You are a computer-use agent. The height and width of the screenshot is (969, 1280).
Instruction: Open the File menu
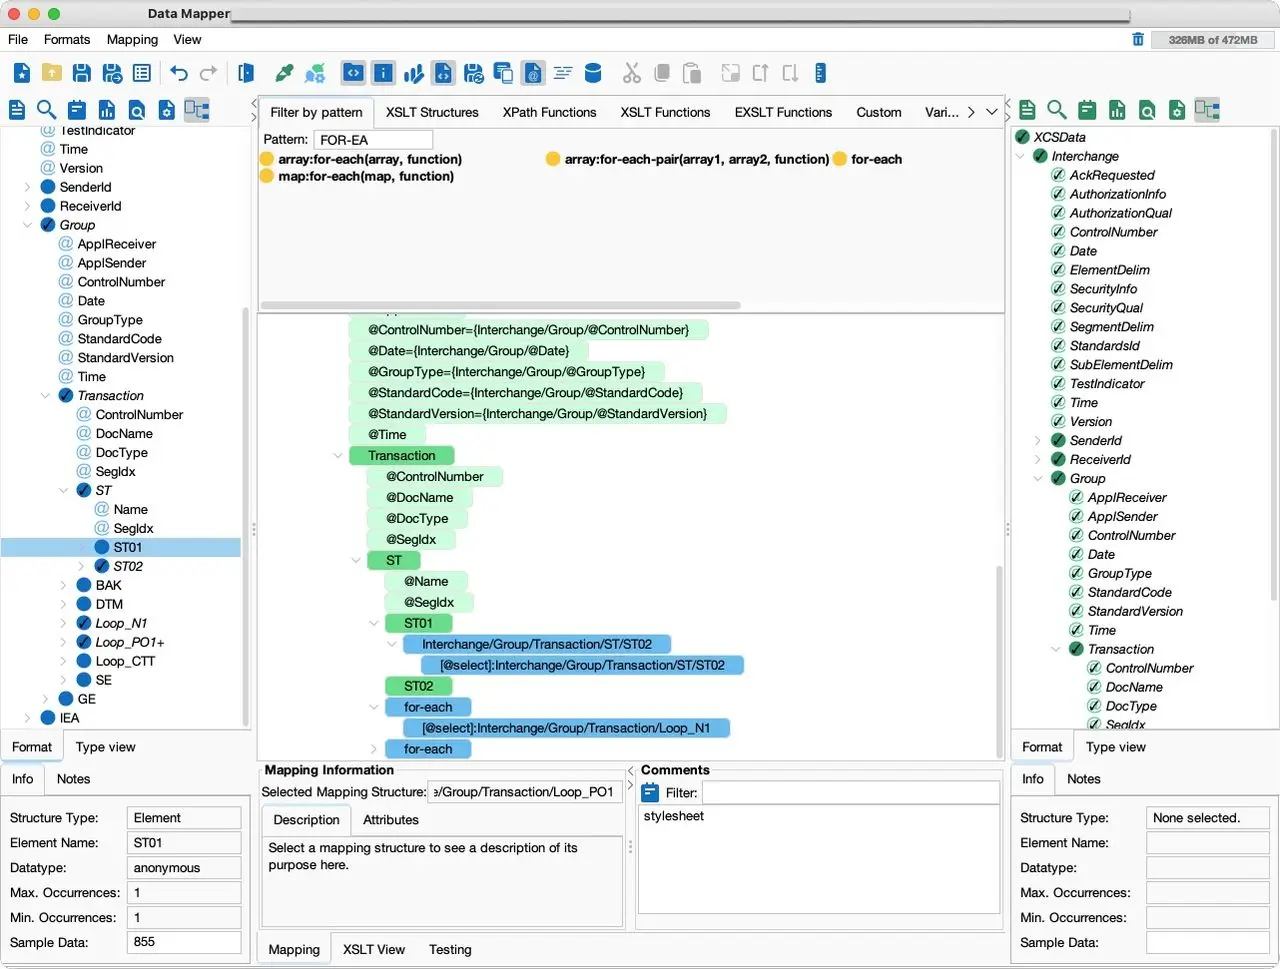point(18,39)
